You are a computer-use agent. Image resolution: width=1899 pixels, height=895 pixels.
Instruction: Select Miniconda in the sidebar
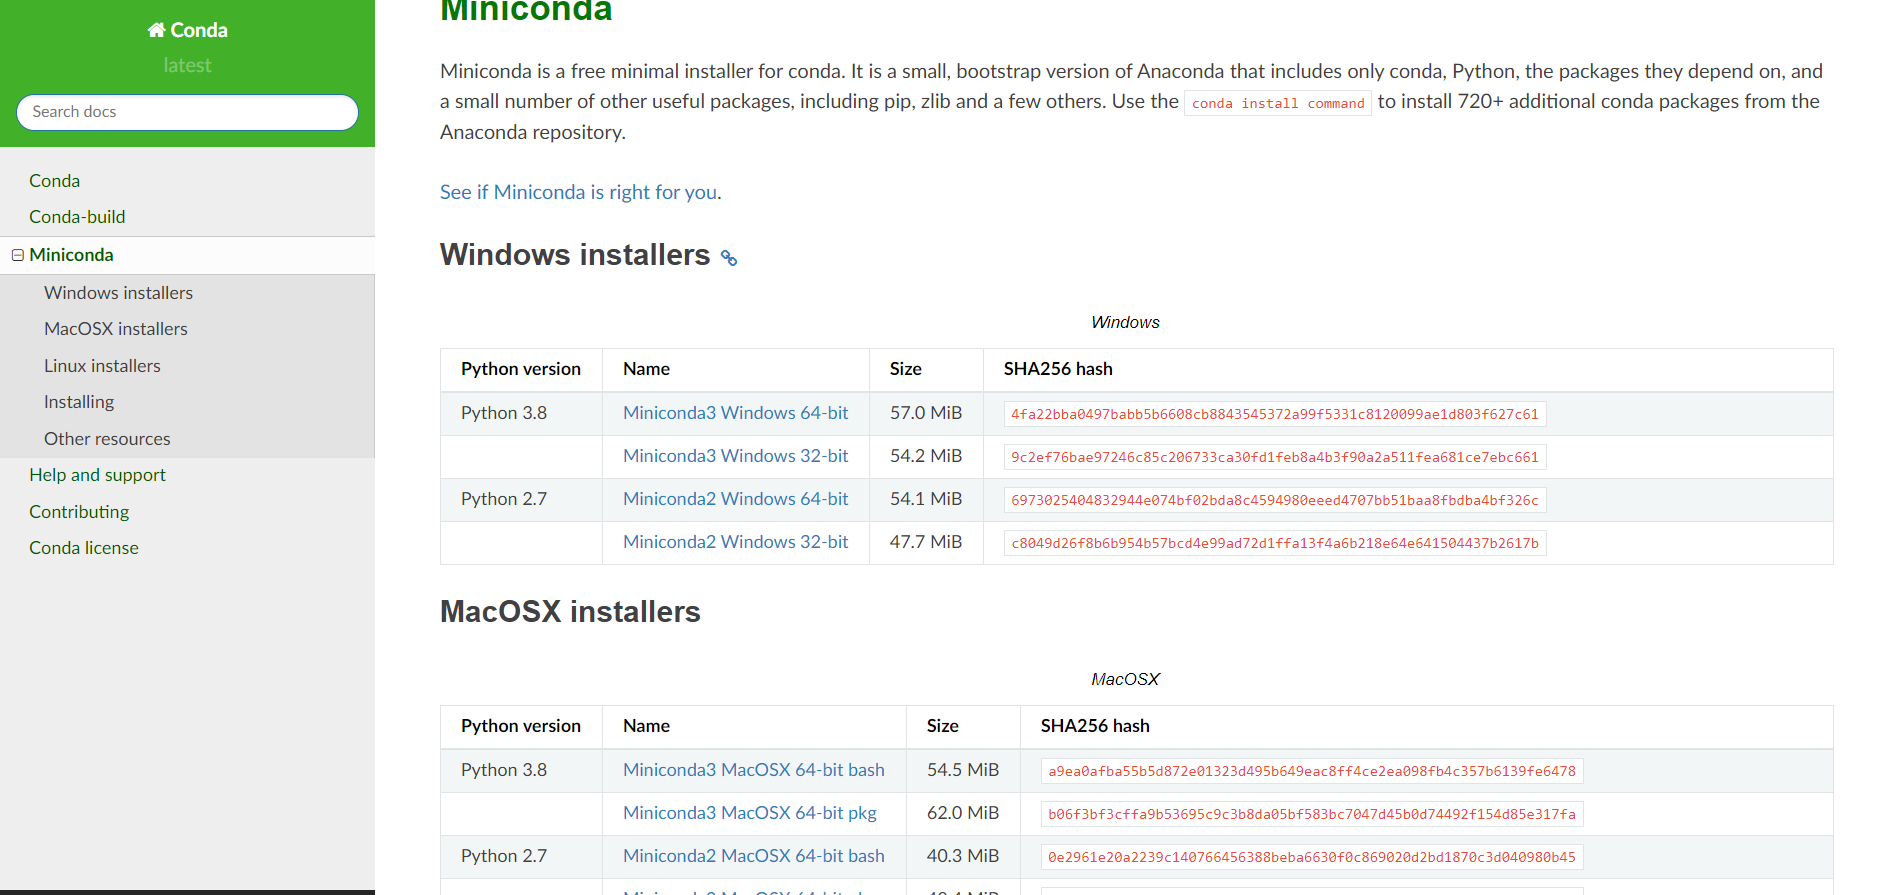71,255
